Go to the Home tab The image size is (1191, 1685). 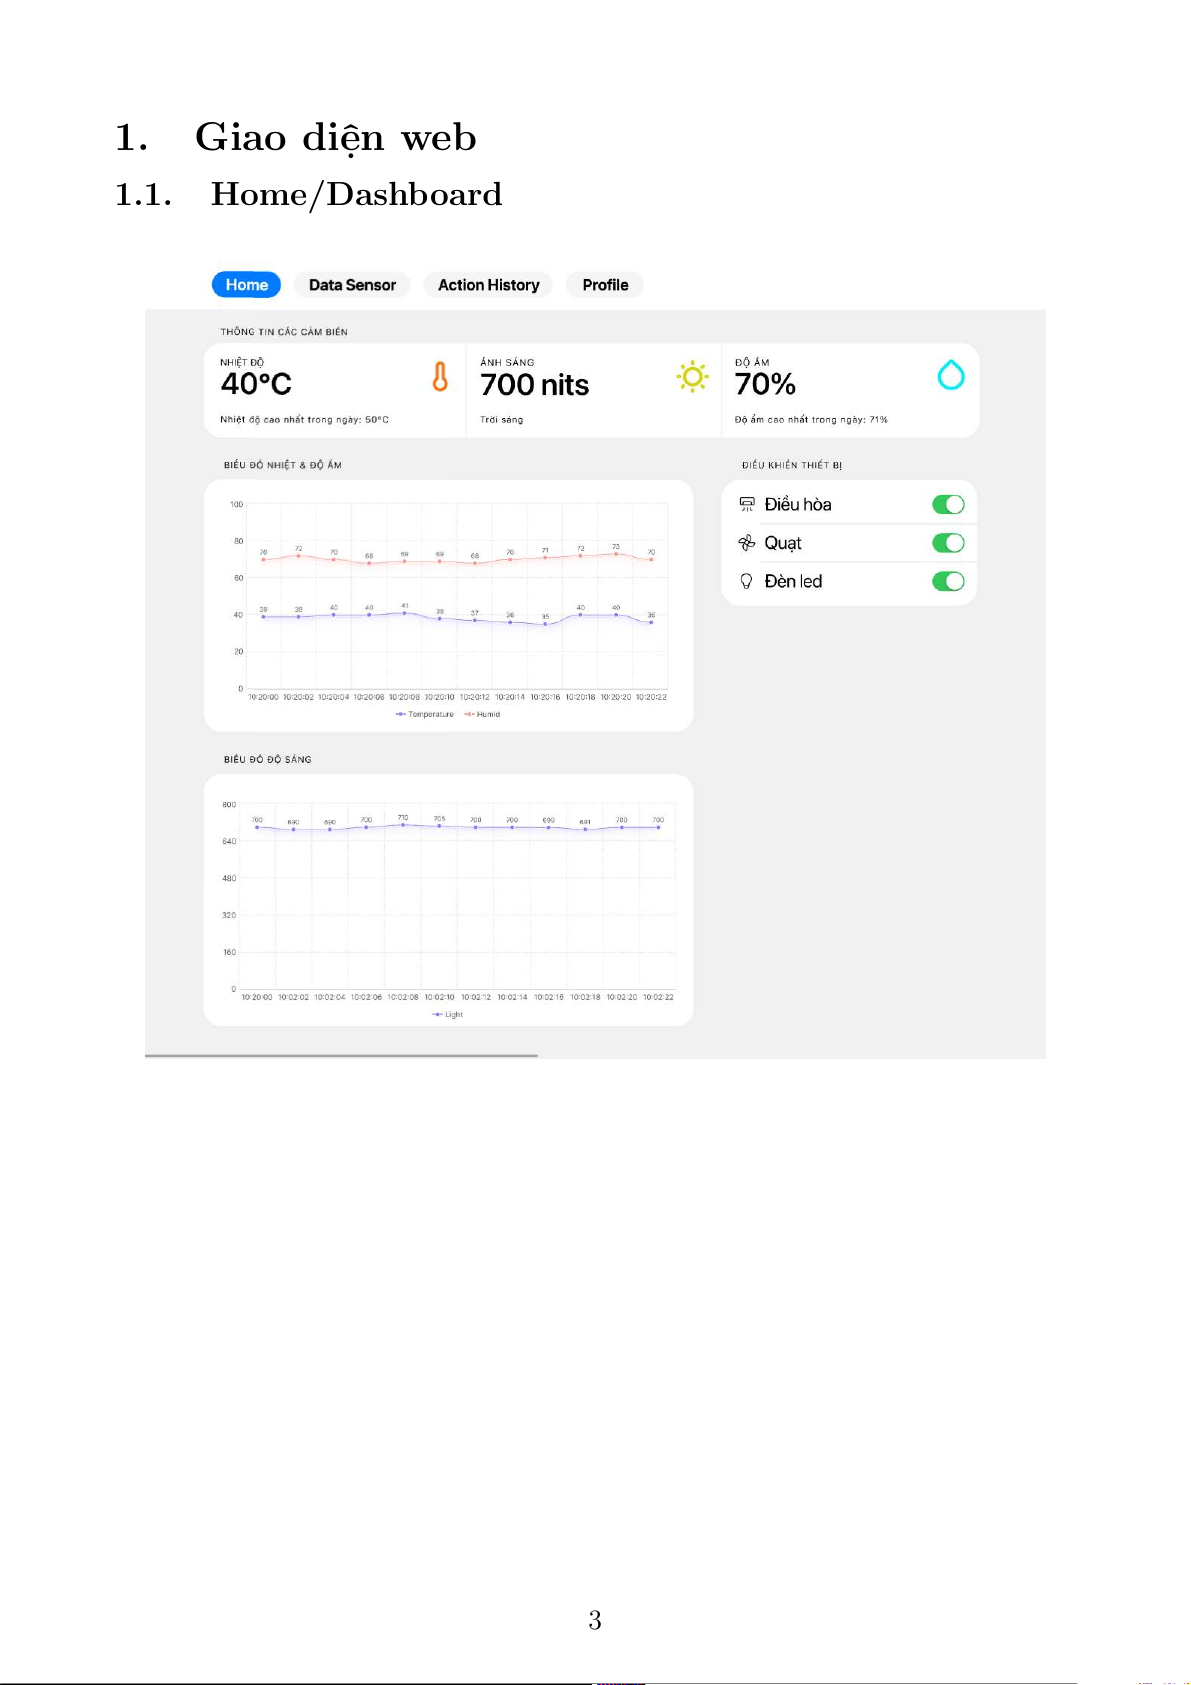(246, 285)
